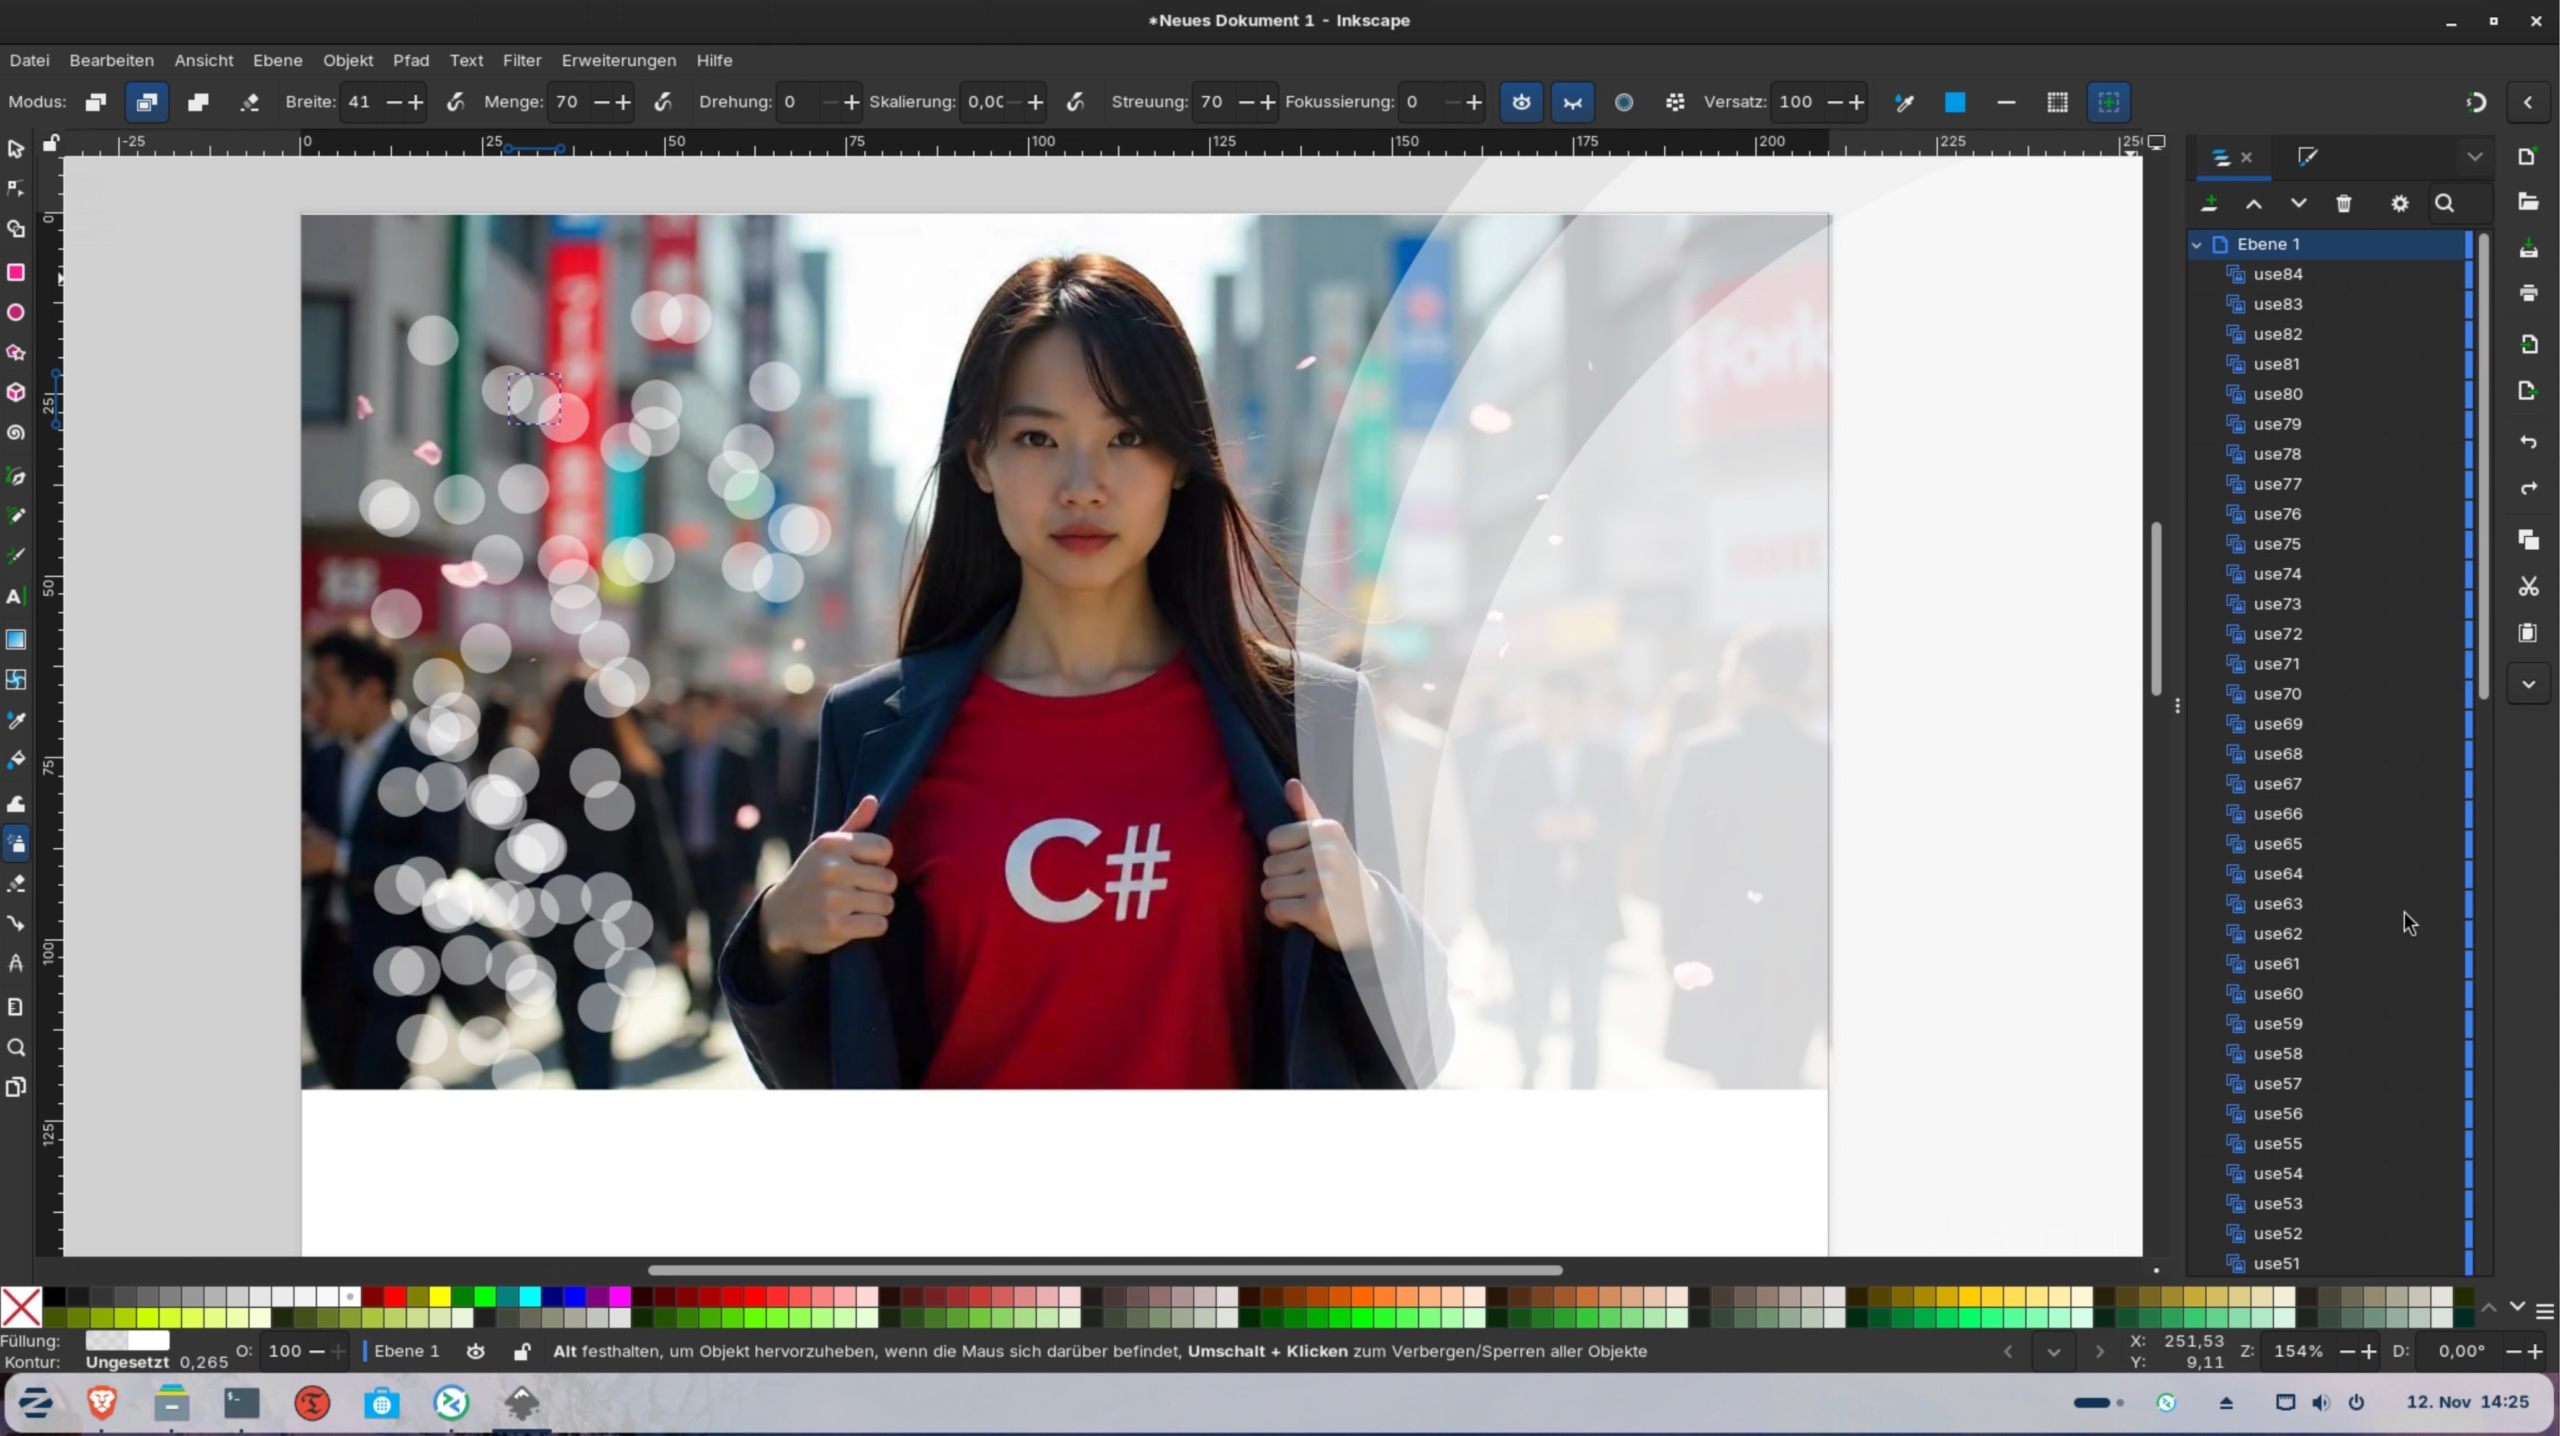This screenshot has width=2560, height=1436.
Task: Select the Gradient tool
Action: point(15,639)
